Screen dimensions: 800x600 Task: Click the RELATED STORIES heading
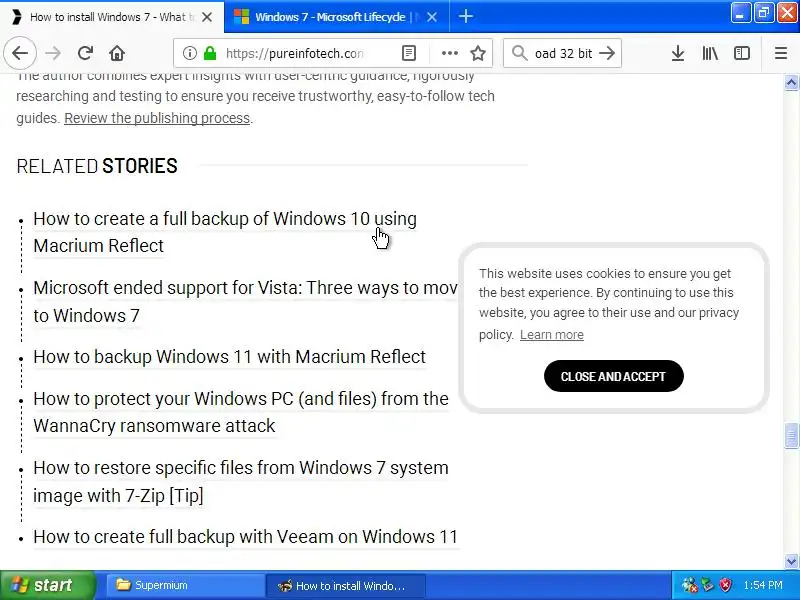pyautogui.click(x=97, y=166)
